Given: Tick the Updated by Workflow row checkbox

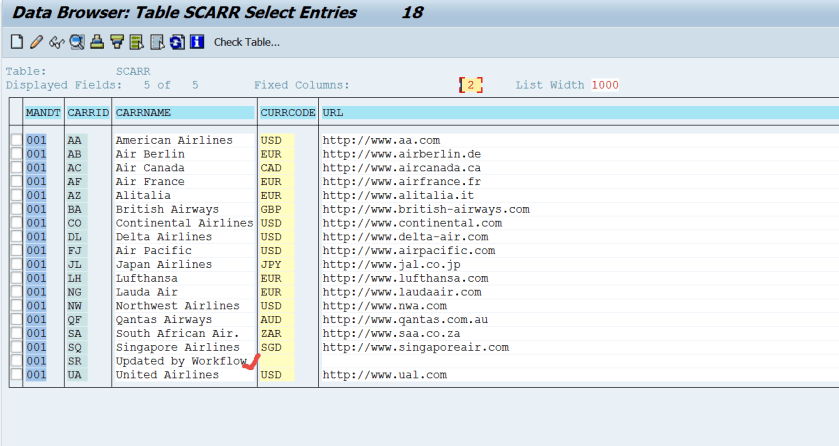Looking at the screenshot, I should tap(17, 361).
